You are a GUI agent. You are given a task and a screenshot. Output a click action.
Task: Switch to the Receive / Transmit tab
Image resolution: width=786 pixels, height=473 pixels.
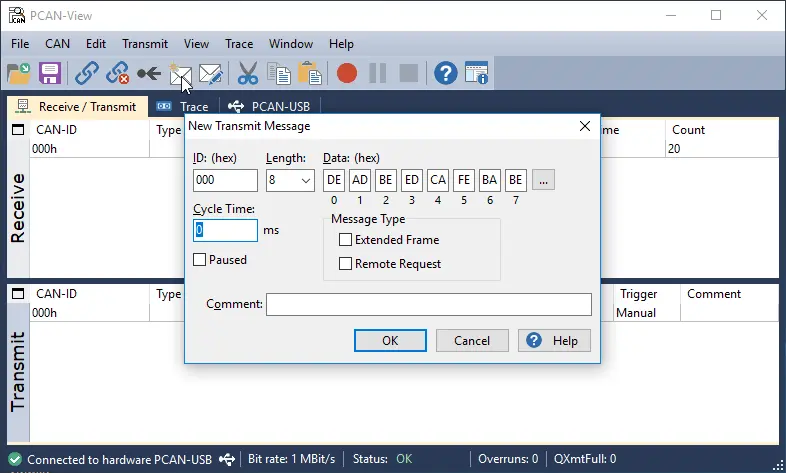tap(77, 107)
